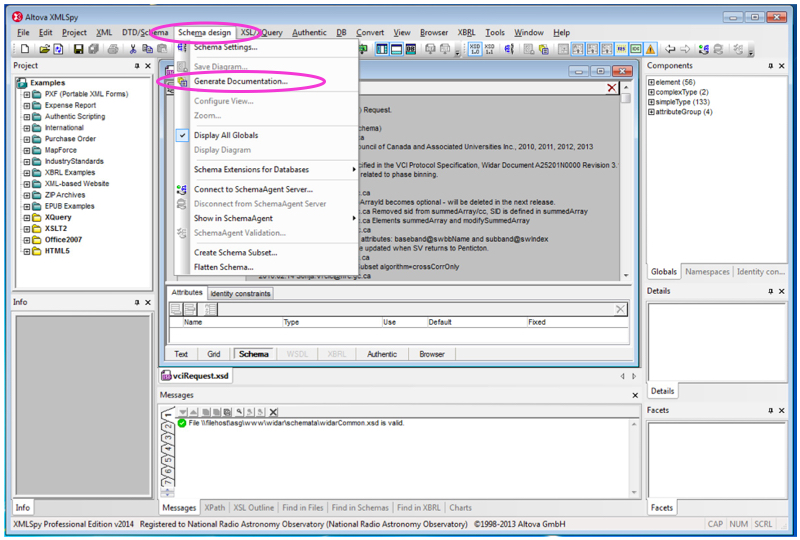
Task: Select XSD 1.0 mode toolbar icon
Action: [475, 49]
